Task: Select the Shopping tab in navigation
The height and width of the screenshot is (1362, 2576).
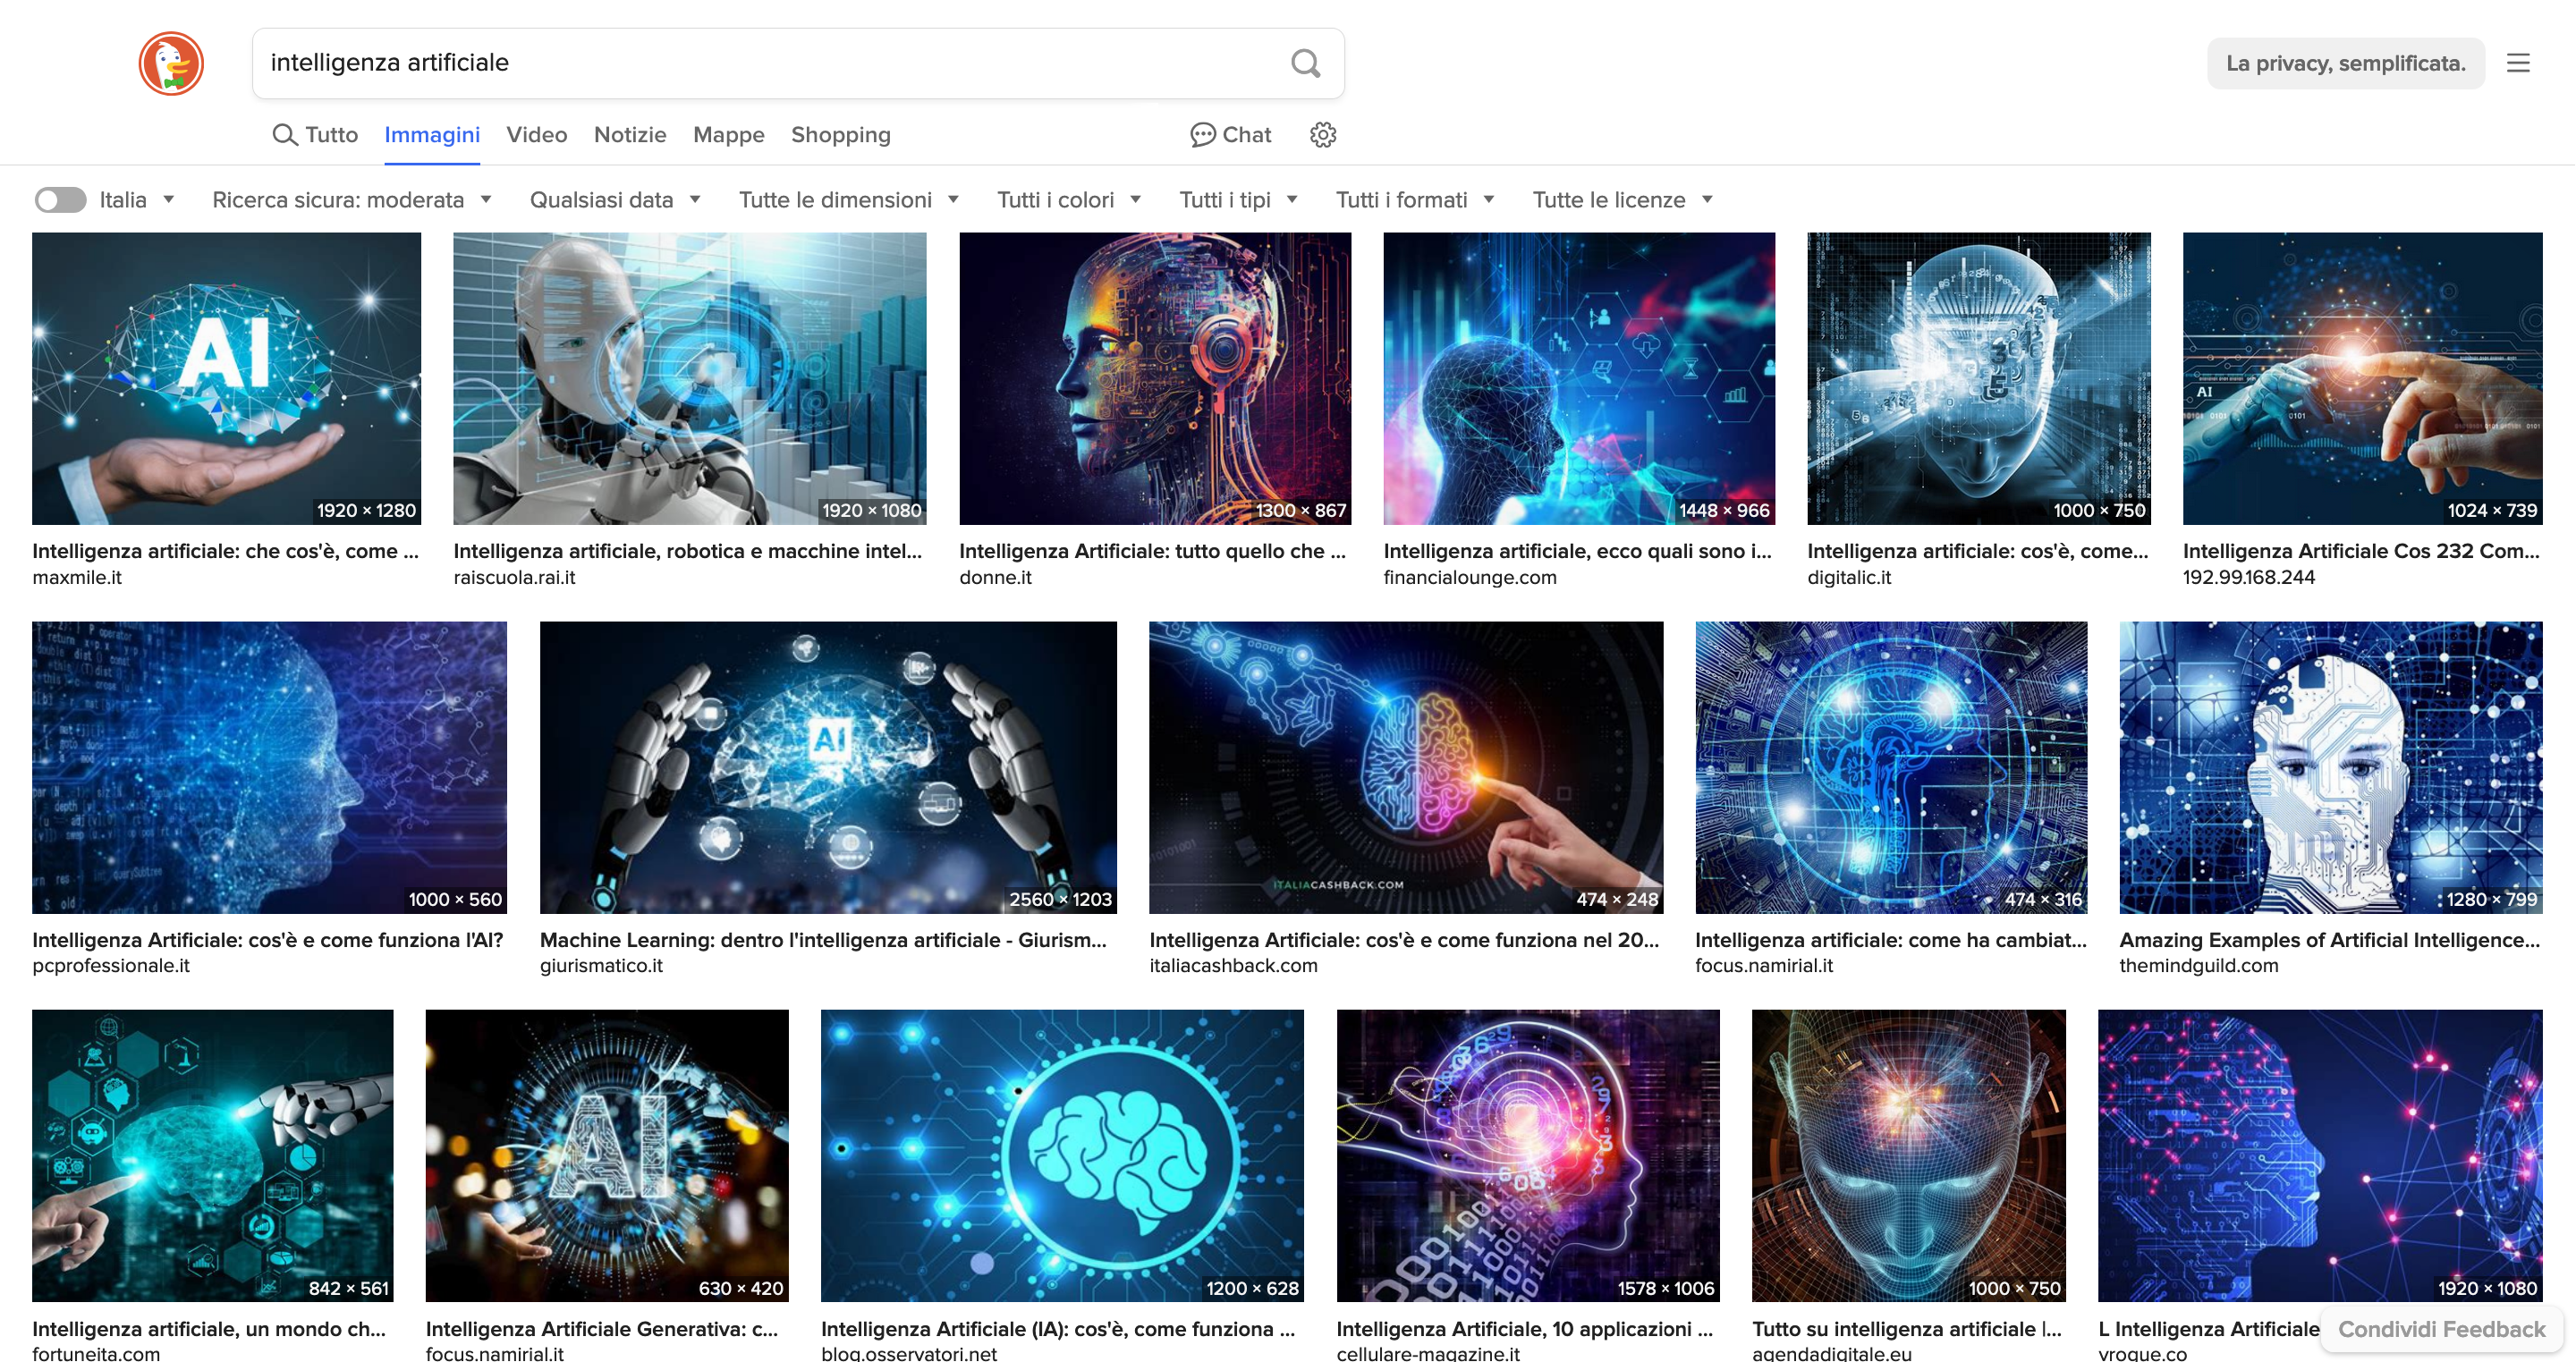Action: click(x=838, y=134)
